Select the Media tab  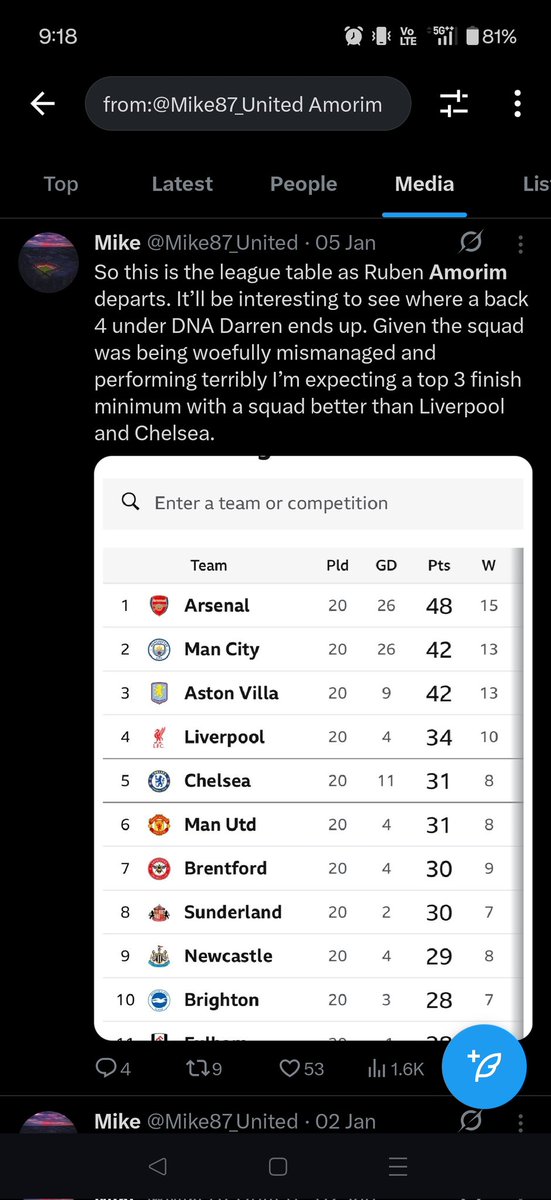click(x=424, y=184)
